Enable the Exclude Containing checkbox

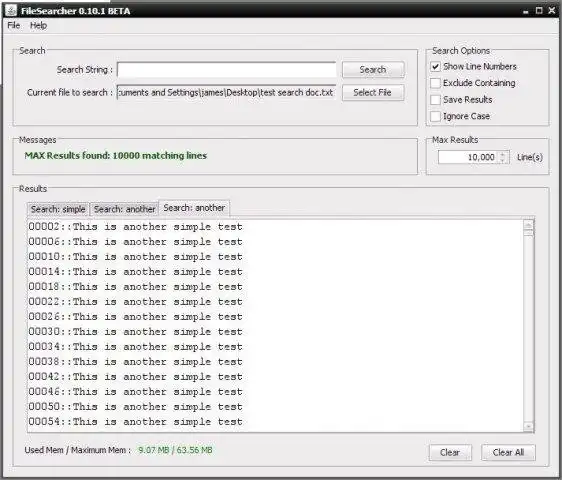coord(435,83)
